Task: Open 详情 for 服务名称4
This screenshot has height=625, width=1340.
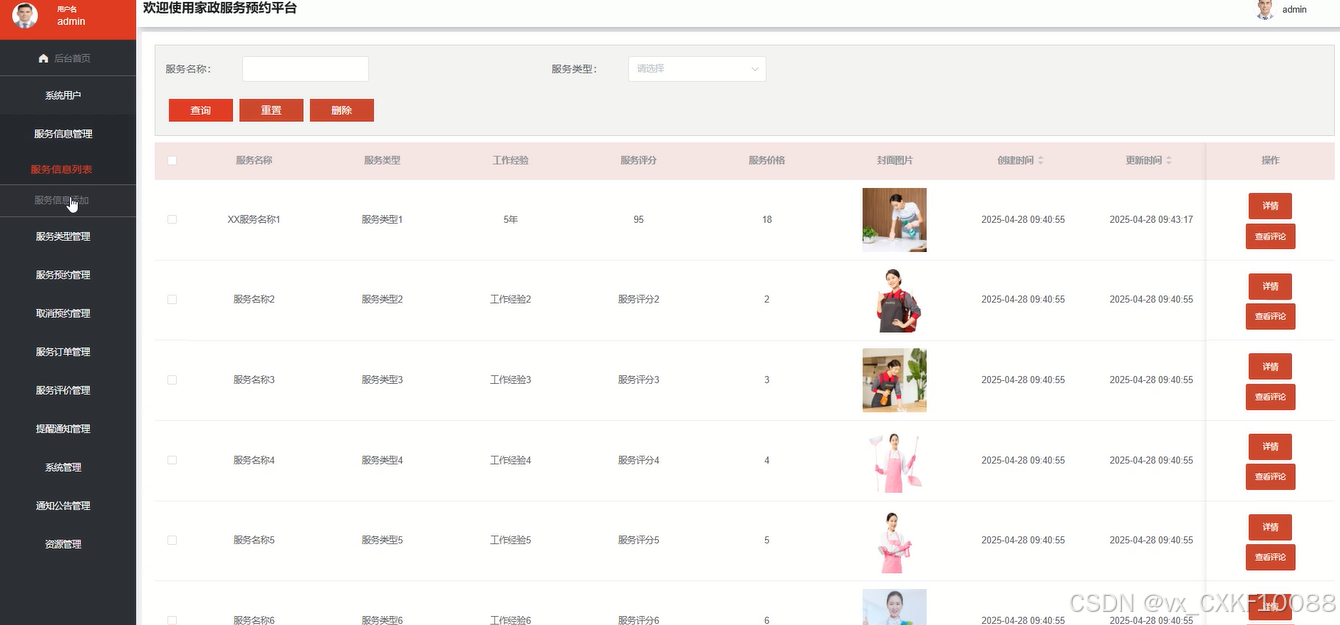Action: pyautogui.click(x=1270, y=446)
